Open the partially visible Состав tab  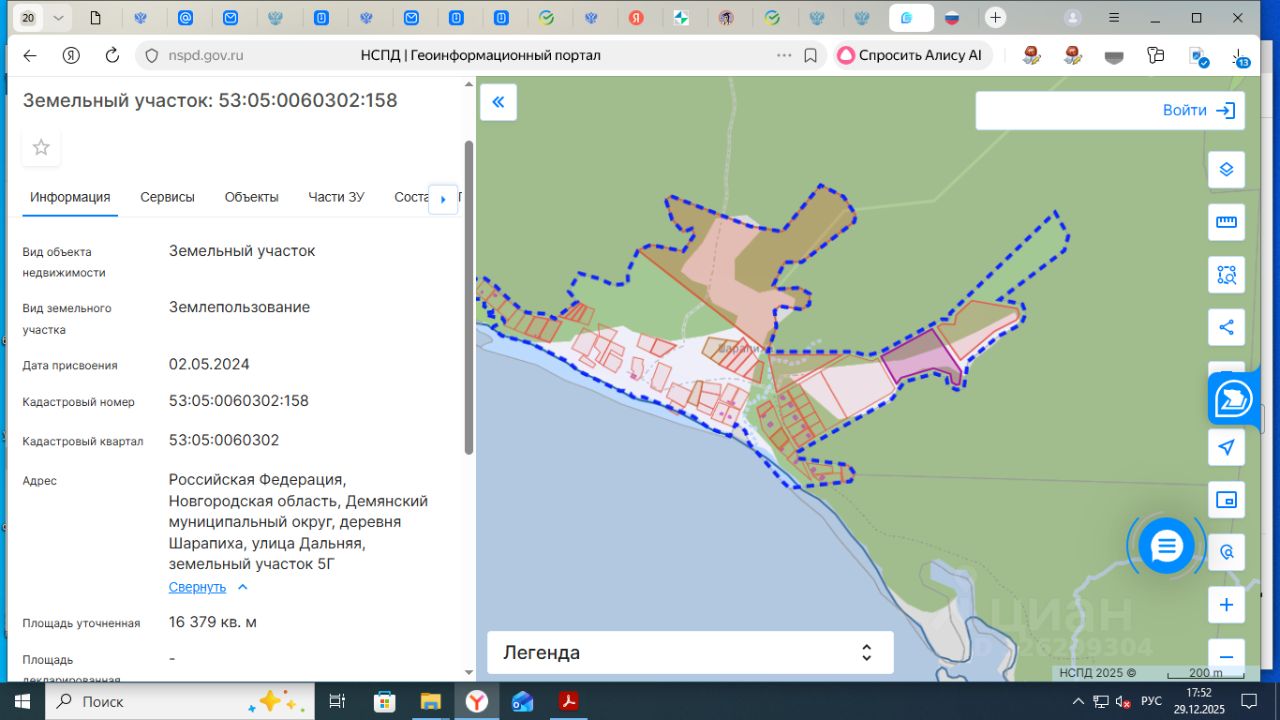tap(412, 197)
